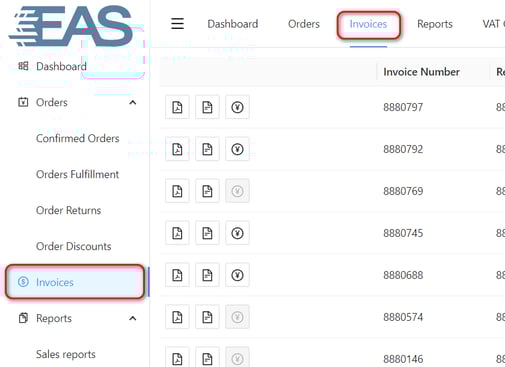Click yen payment icon for invoice 8880745

(x=237, y=233)
